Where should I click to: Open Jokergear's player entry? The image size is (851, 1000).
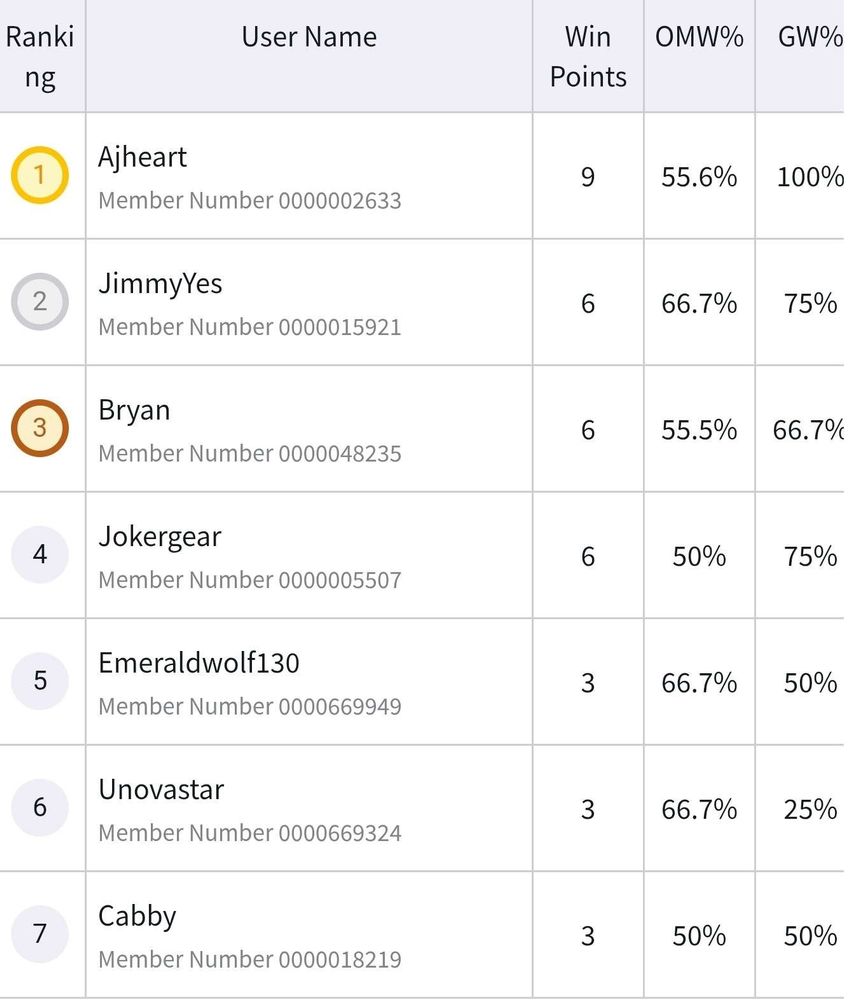click(160, 537)
